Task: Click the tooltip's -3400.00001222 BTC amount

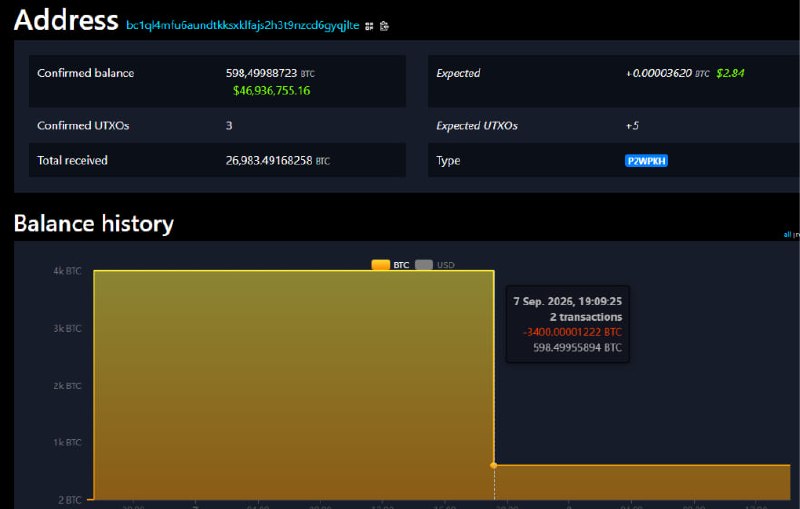Action: [x=572, y=332]
